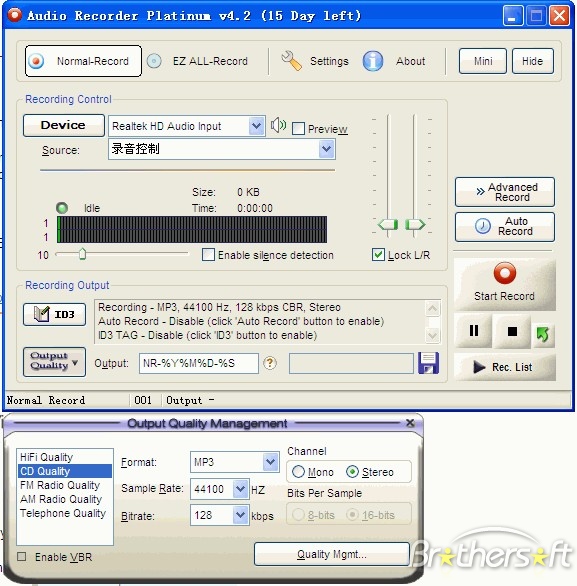Select the 8-bits radio button
Screen dimensions: 577x586
pos(298,515)
